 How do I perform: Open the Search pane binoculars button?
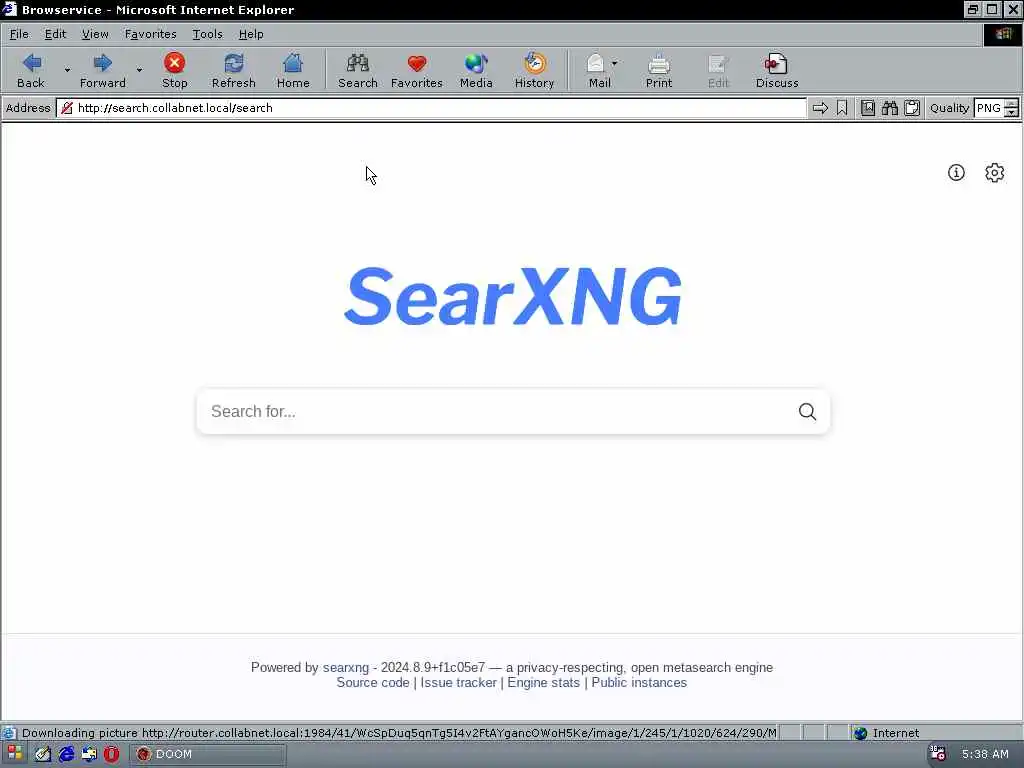coord(357,71)
